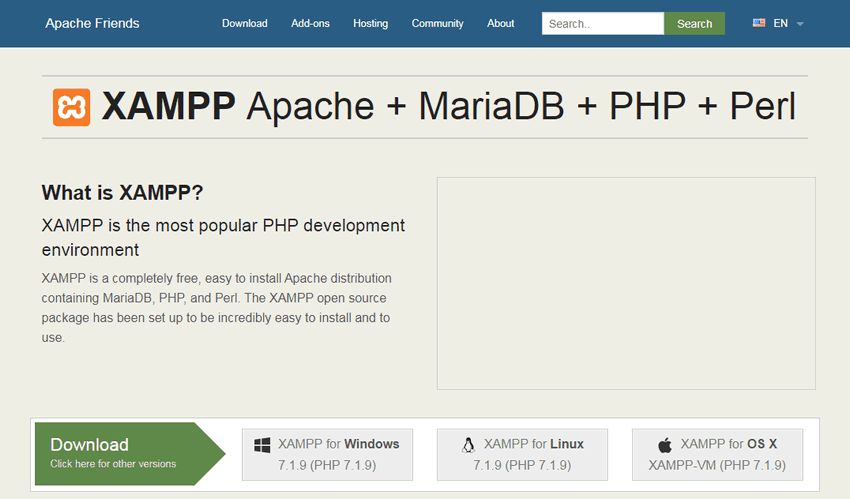Focus the Search input field
The width and height of the screenshot is (850, 499).
click(x=603, y=23)
